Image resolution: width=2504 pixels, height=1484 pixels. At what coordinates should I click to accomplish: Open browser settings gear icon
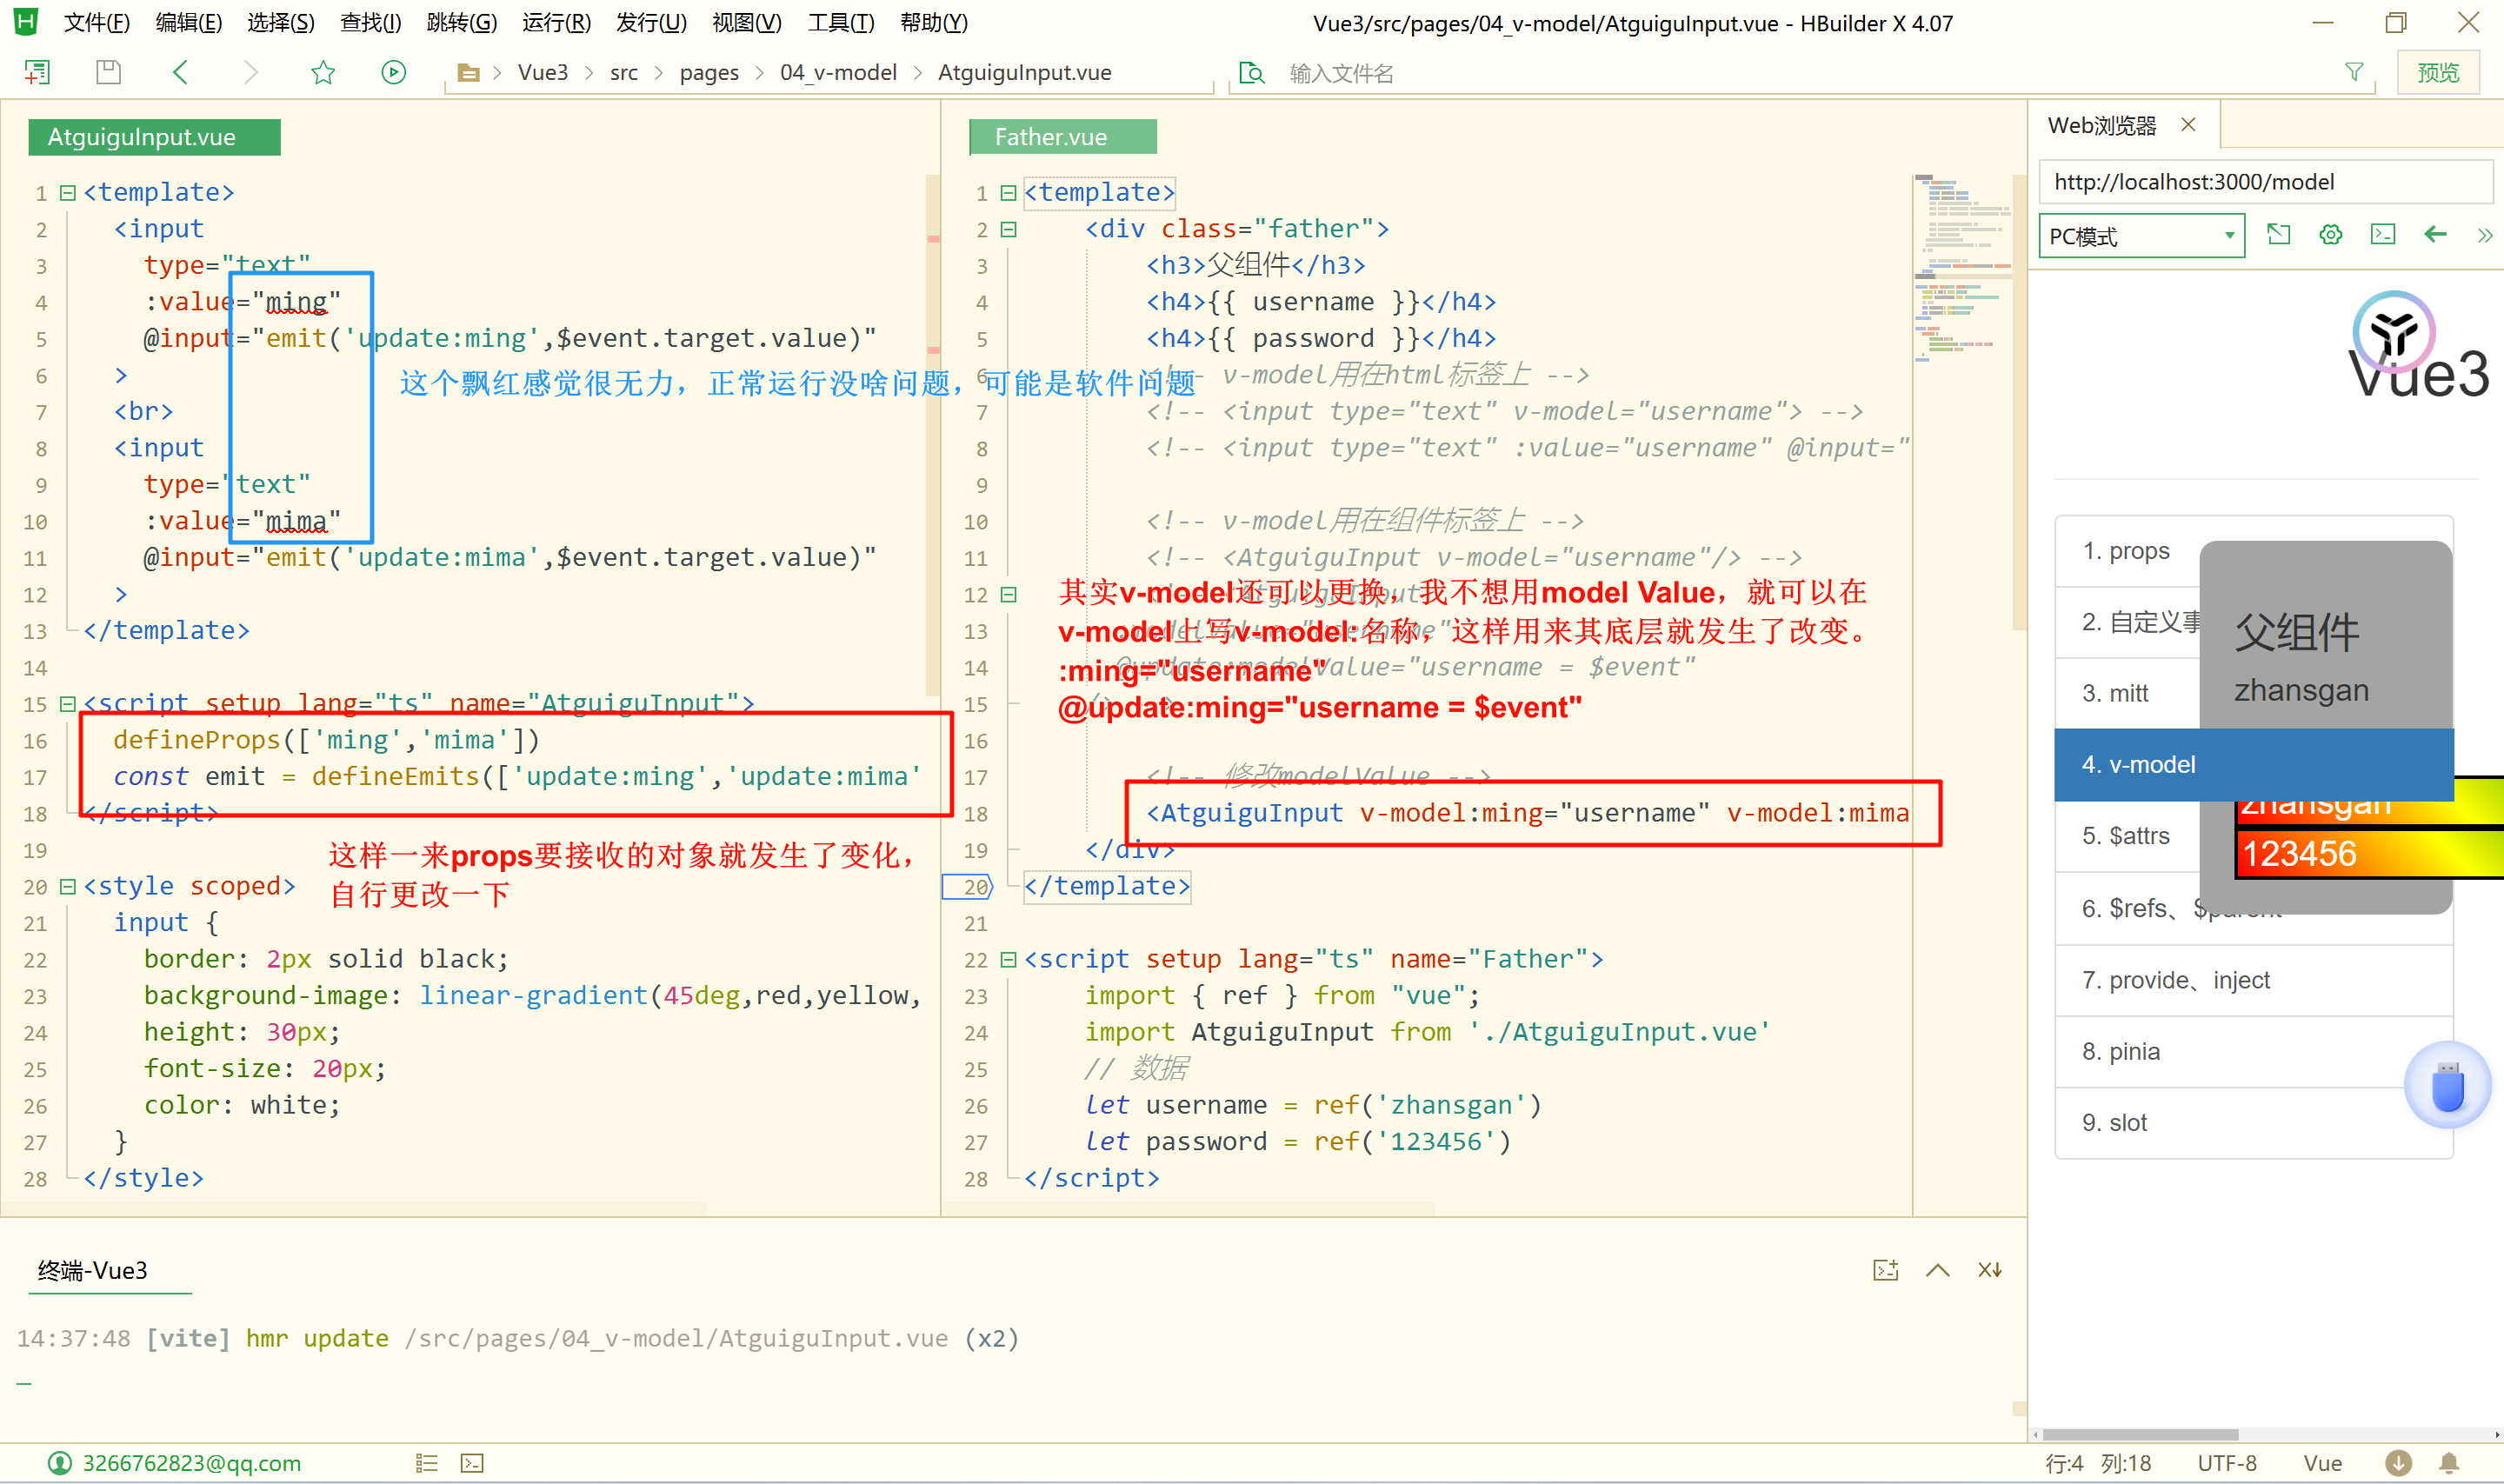pyautogui.click(x=2331, y=235)
